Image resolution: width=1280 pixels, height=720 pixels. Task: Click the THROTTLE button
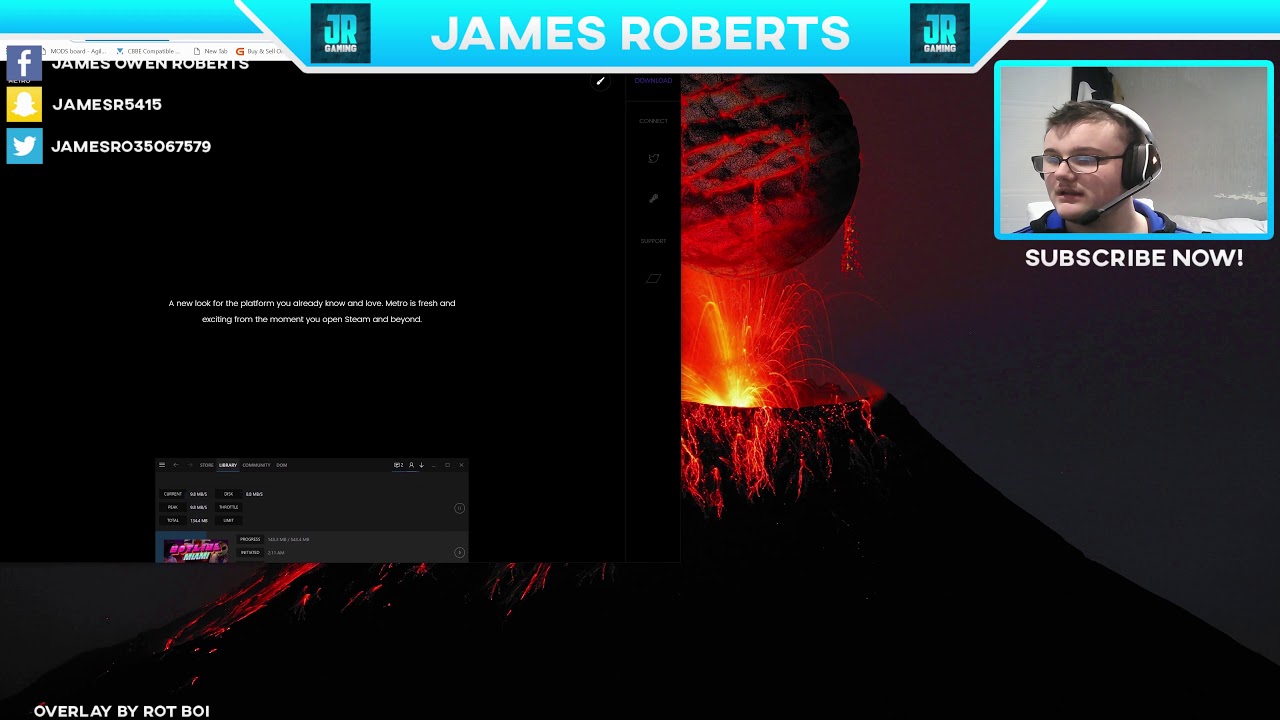229,507
